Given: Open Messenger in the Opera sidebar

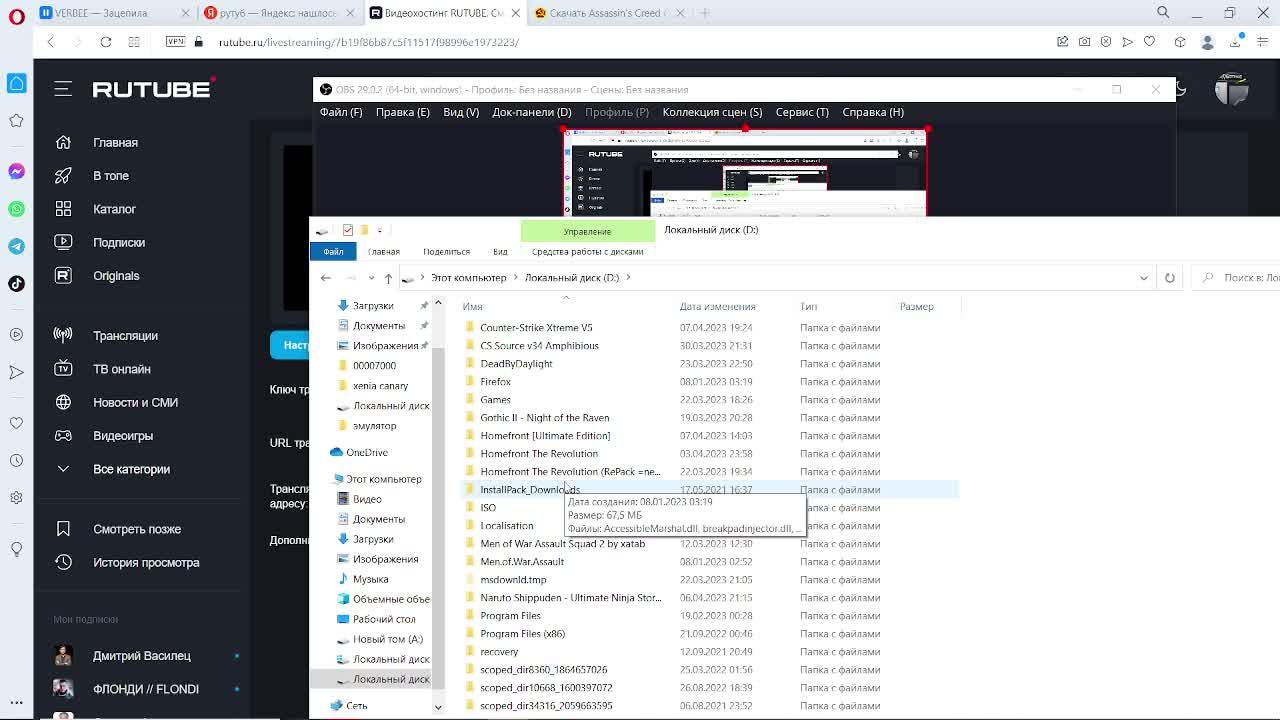Looking at the screenshot, I should [x=16, y=171].
